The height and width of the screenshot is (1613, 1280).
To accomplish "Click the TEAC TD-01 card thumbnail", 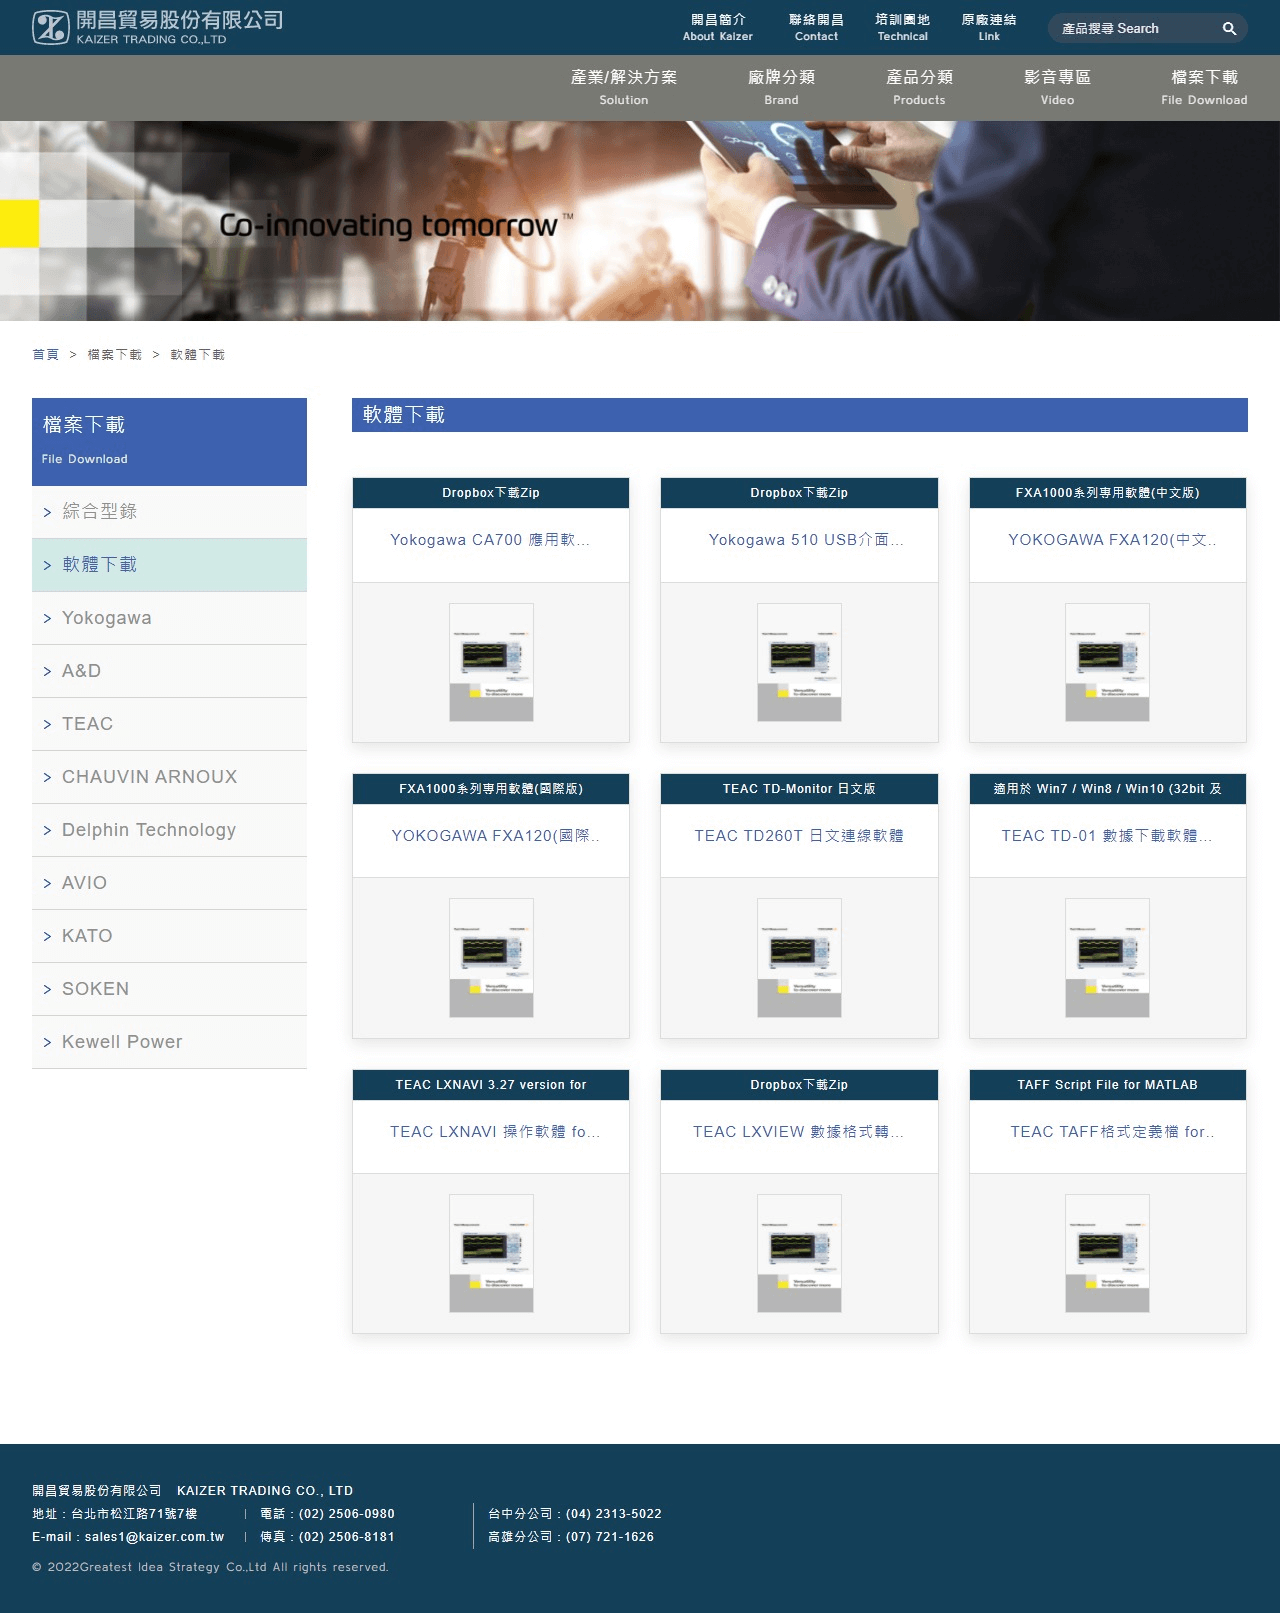I will 1107,958.
